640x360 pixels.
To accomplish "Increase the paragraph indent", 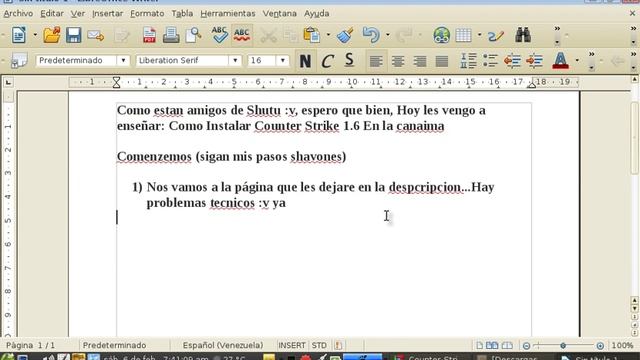I will 534,61.
